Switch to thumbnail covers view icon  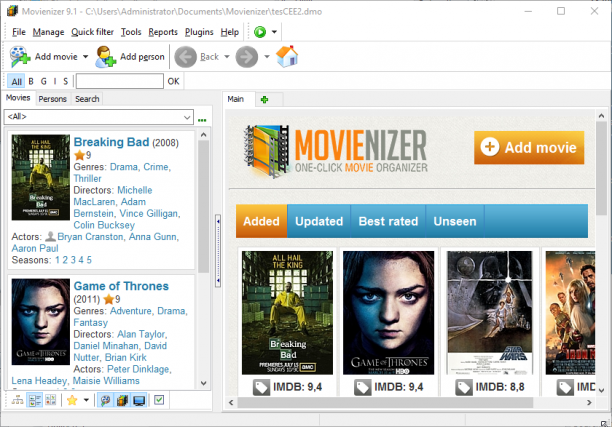click(x=51, y=400)
